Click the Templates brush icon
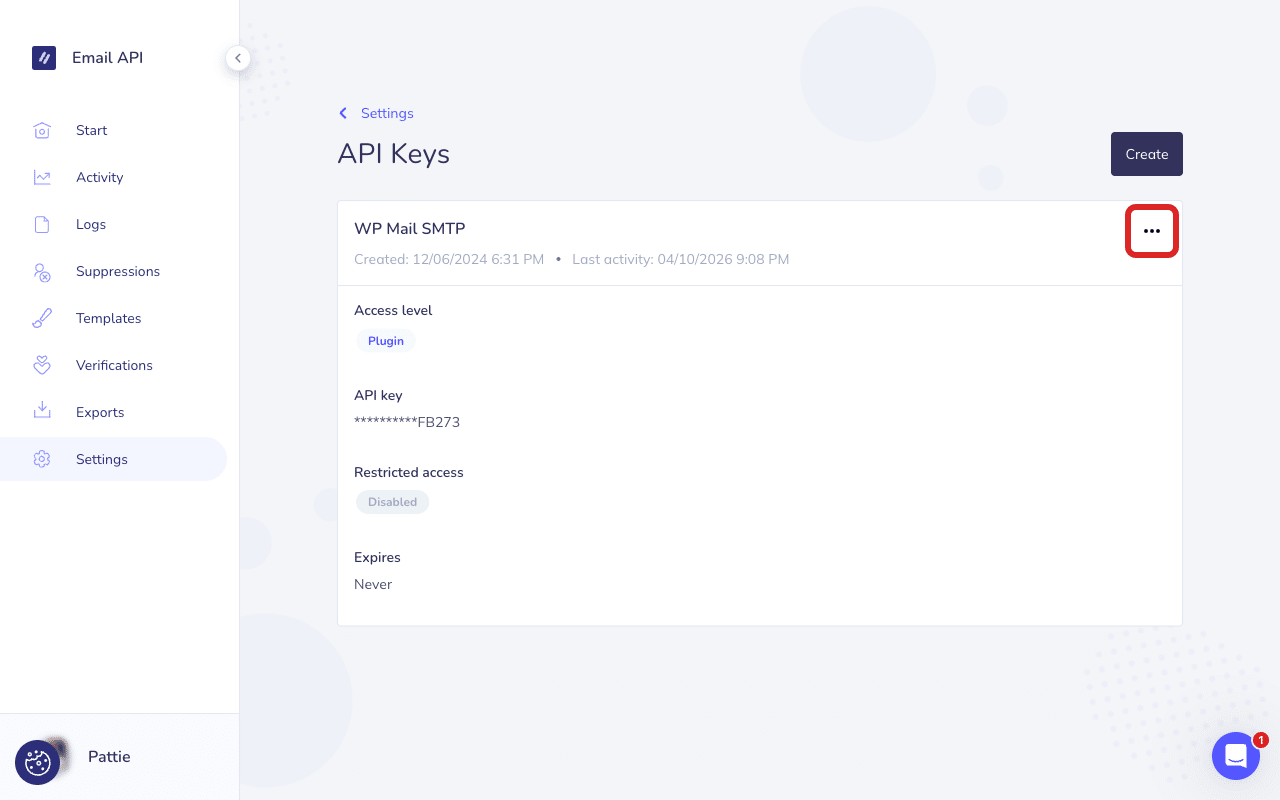1280x800 pixels. tap(42, 318)
